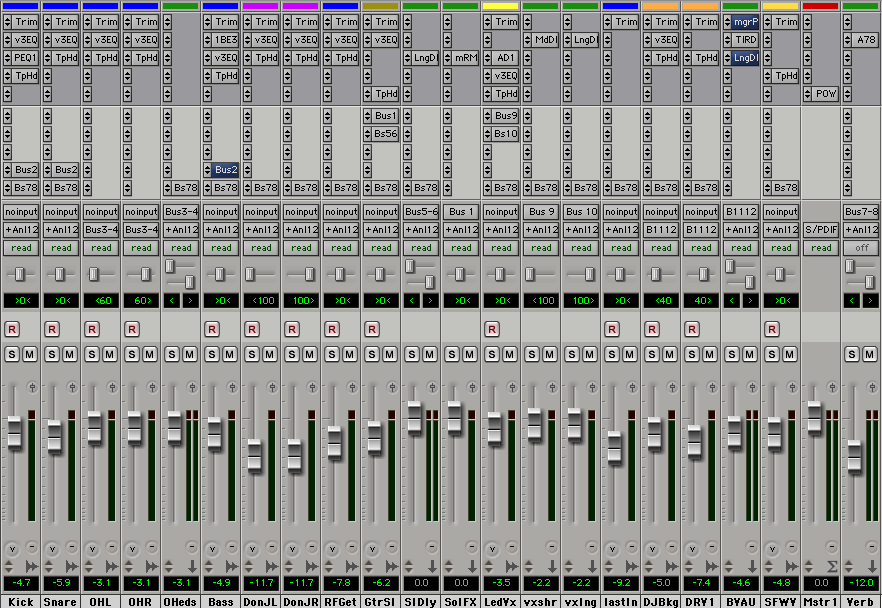The width and height of the screenshot is (882, 608).
Task: Click the BVAU track type icon
Action: [752, 566]
